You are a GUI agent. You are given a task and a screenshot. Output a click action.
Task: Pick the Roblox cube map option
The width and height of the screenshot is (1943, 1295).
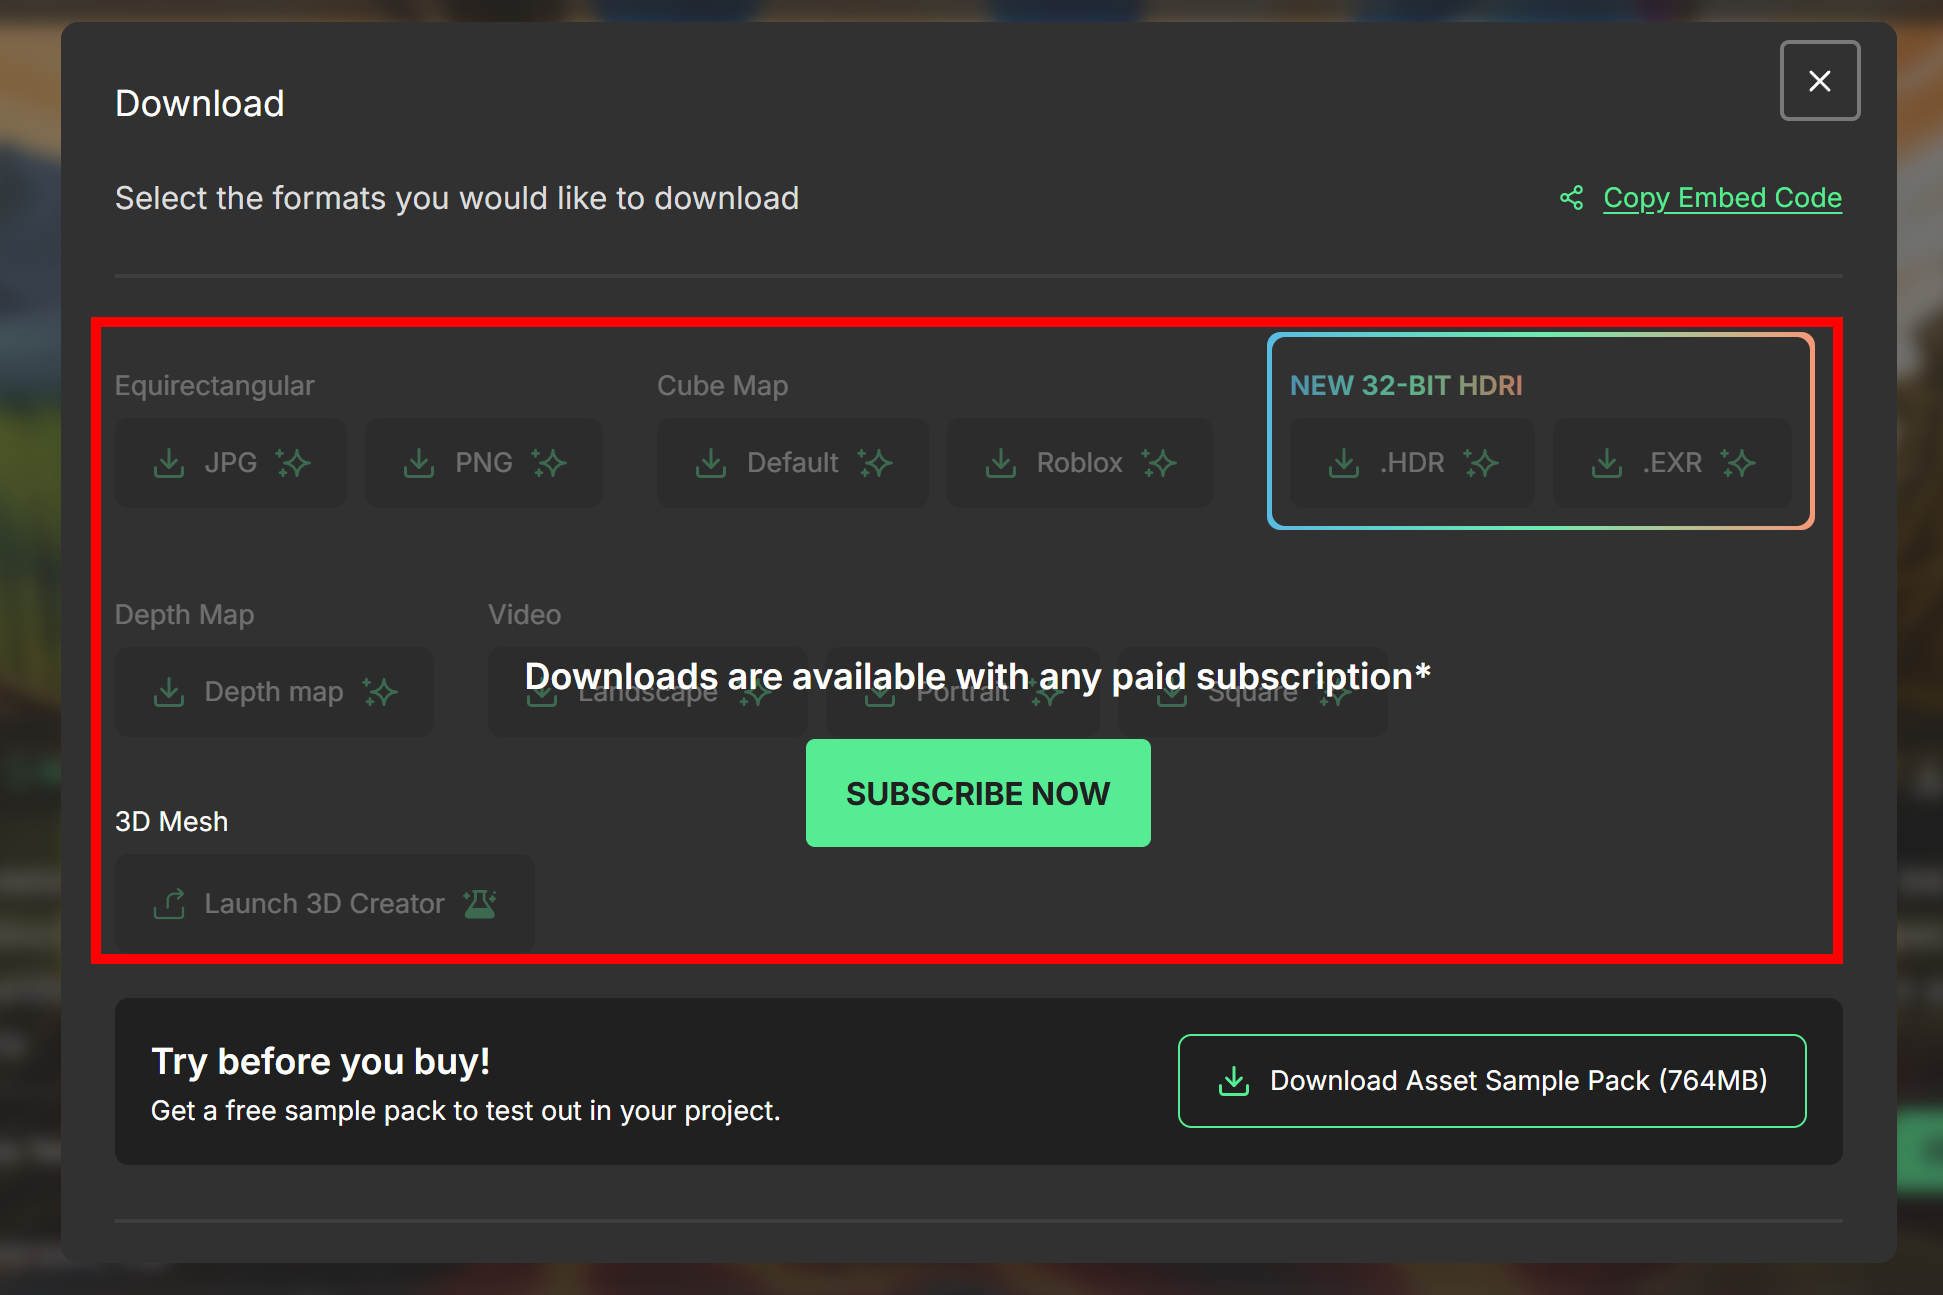[x=1079, y=463]
